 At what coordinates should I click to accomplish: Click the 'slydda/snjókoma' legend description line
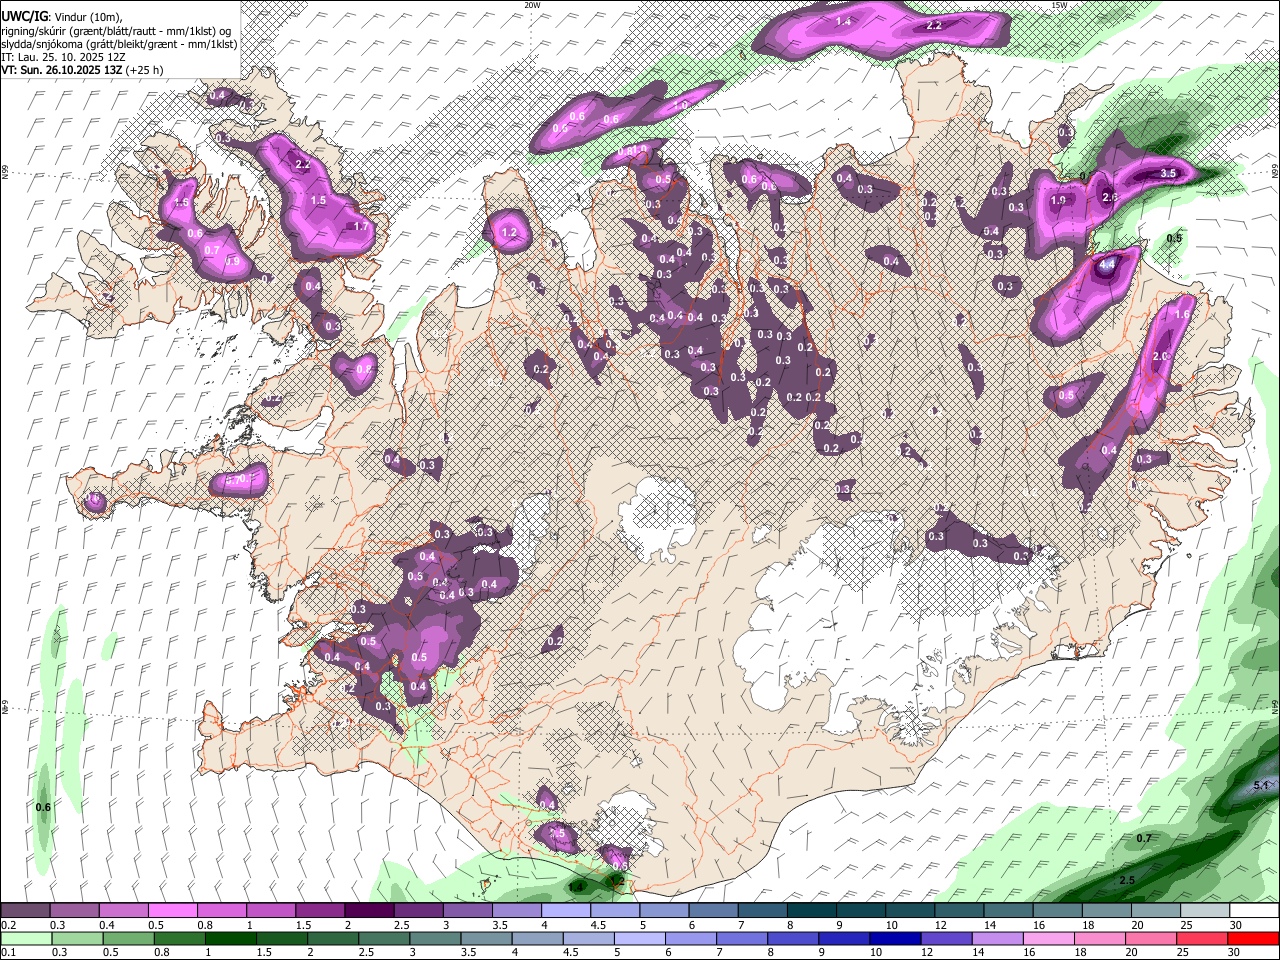point(118,45)
